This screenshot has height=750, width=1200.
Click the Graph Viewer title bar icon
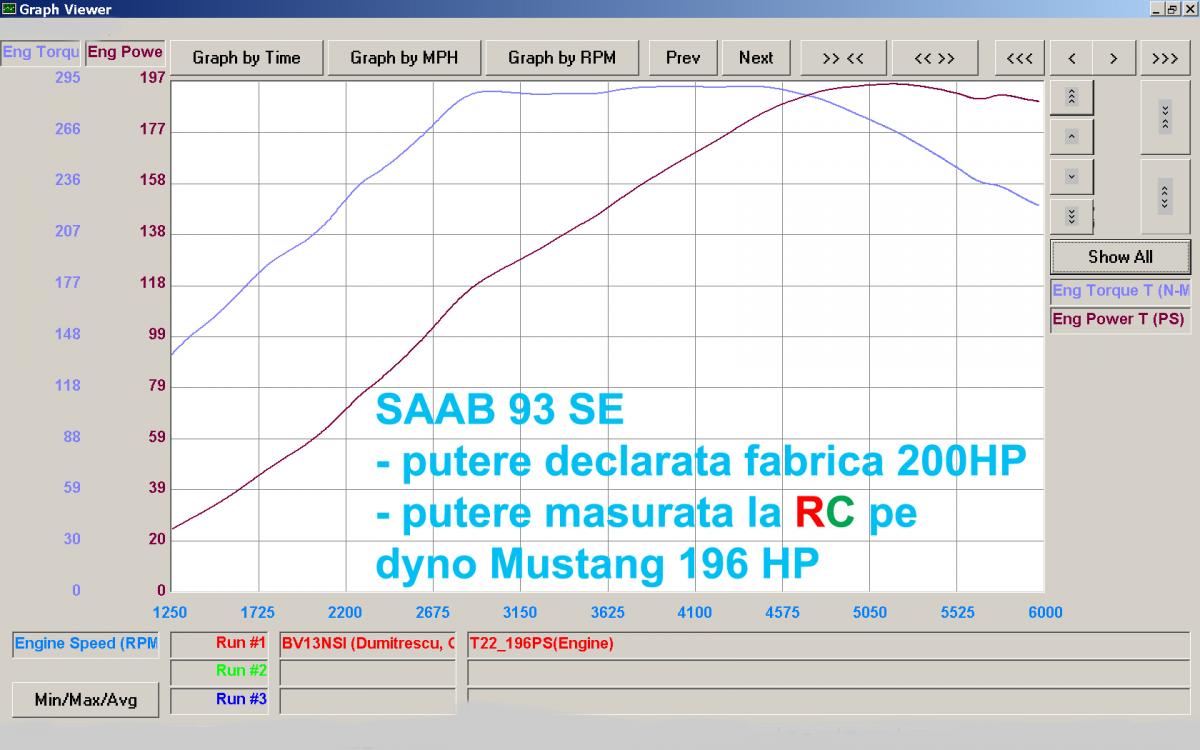(x=9, y=9)
